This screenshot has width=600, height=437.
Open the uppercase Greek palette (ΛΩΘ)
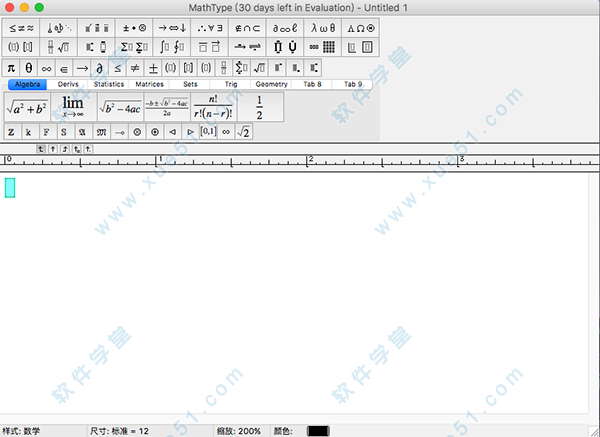[x=360, y=28]
